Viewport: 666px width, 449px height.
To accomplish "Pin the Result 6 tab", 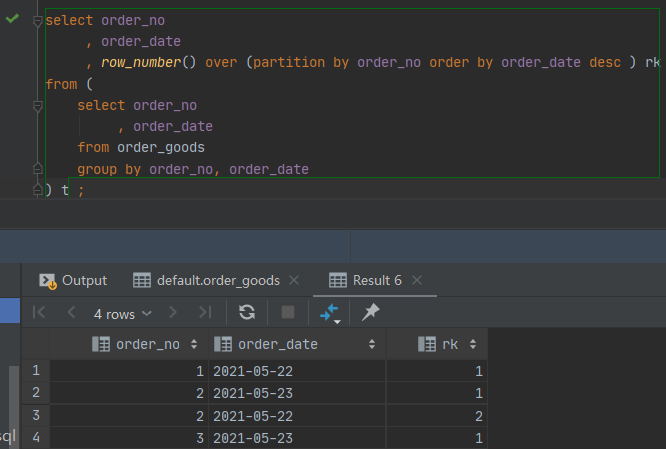I will [x=370, y=312].
